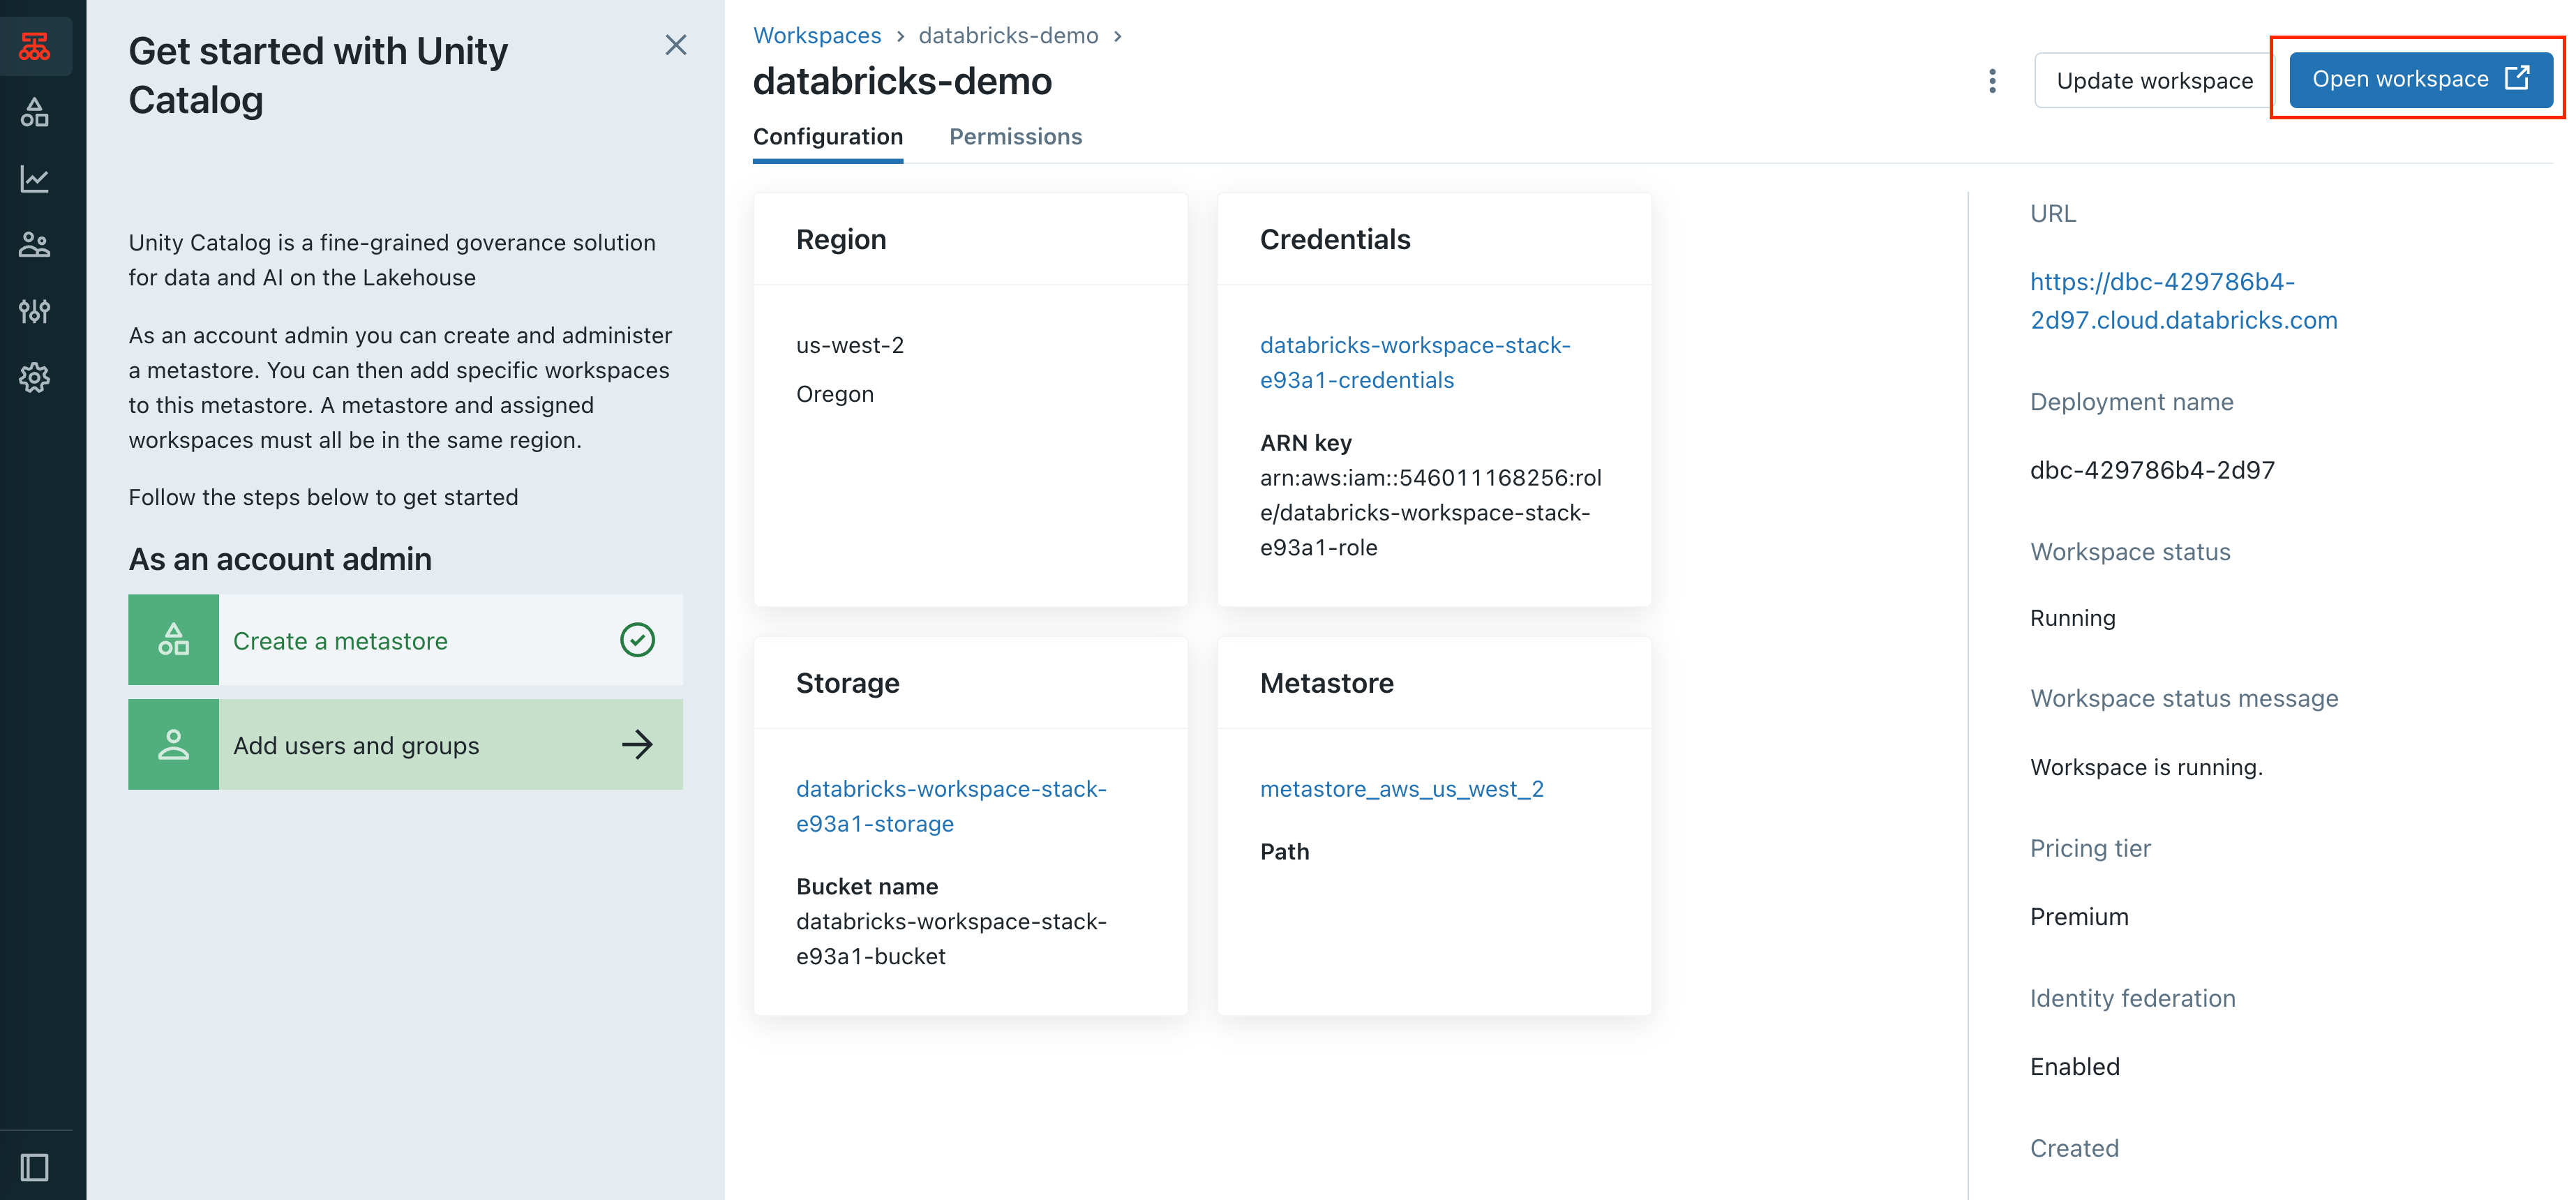Viewport: 2576px width, 1200px height.
Task: Click the Databricks logo at top of sidebar
Action: (x=36, y=46)
